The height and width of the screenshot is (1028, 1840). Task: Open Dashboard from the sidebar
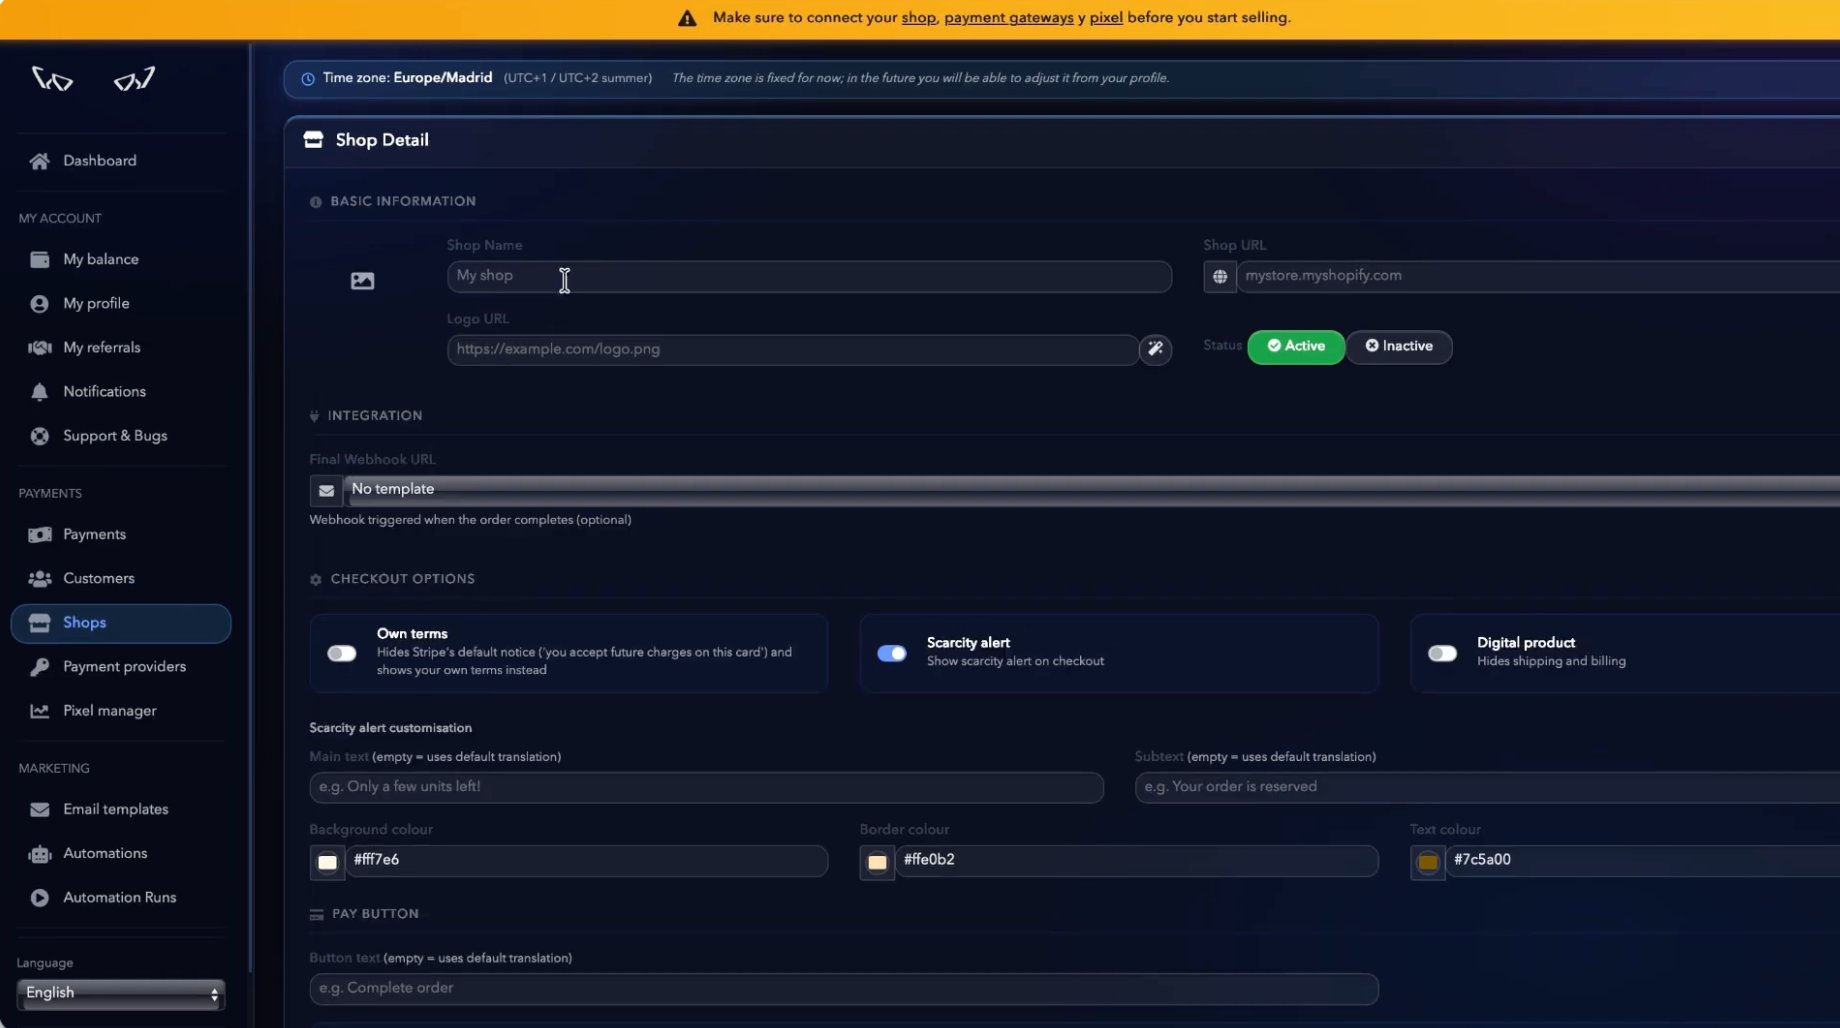point(100,161)
